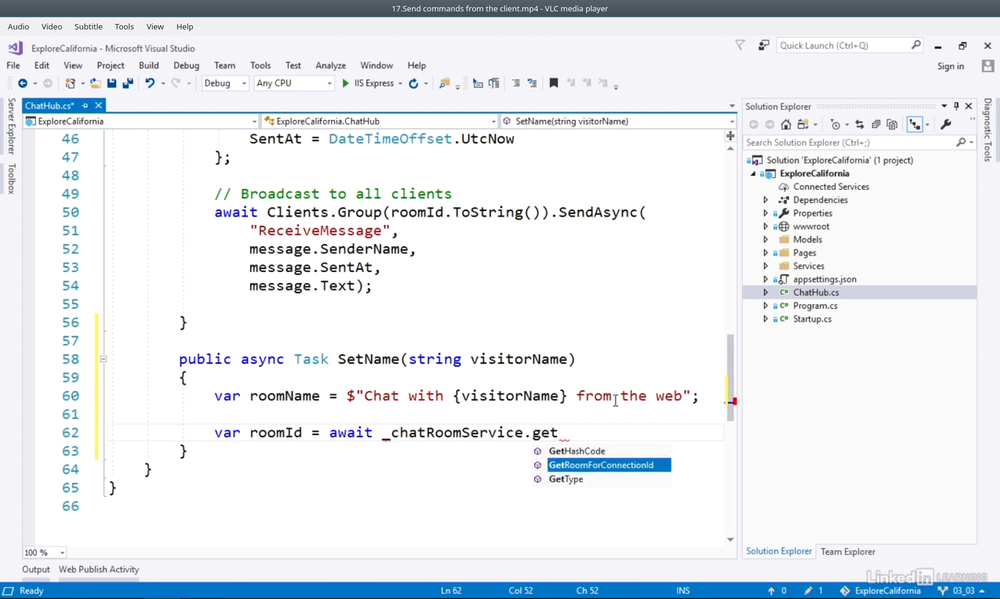The image size is (1000, 599).
Task: Click the unpushed commits arrow in the status bar
Action: 771,591
